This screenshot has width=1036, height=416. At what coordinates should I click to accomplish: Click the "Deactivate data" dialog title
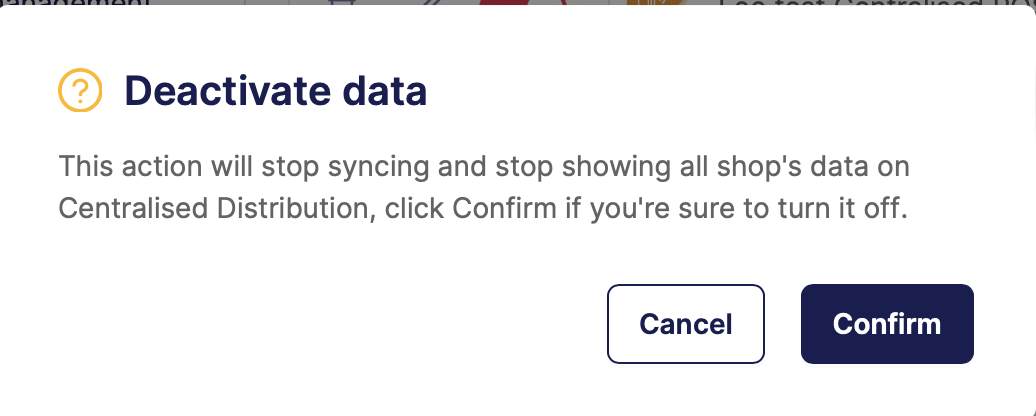tap(275, 92)
